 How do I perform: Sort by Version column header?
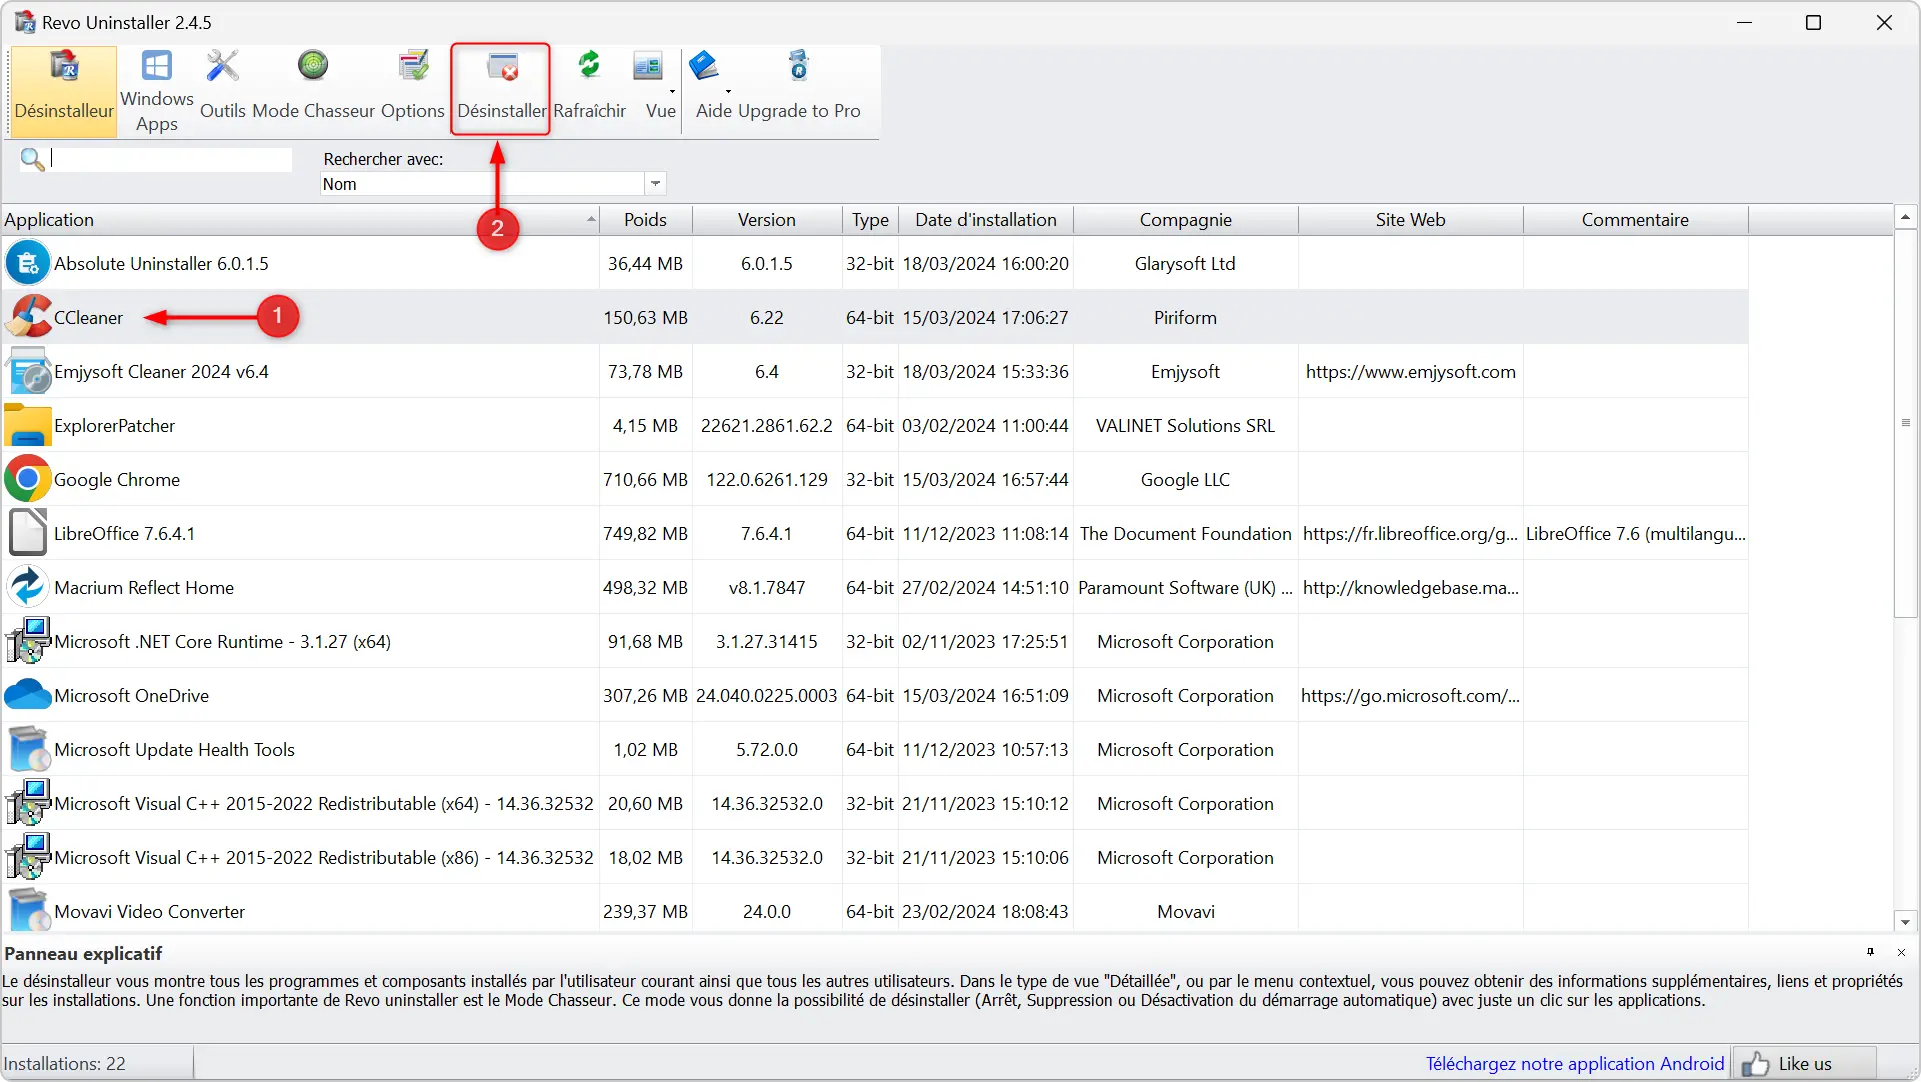[x=767, y=220]
